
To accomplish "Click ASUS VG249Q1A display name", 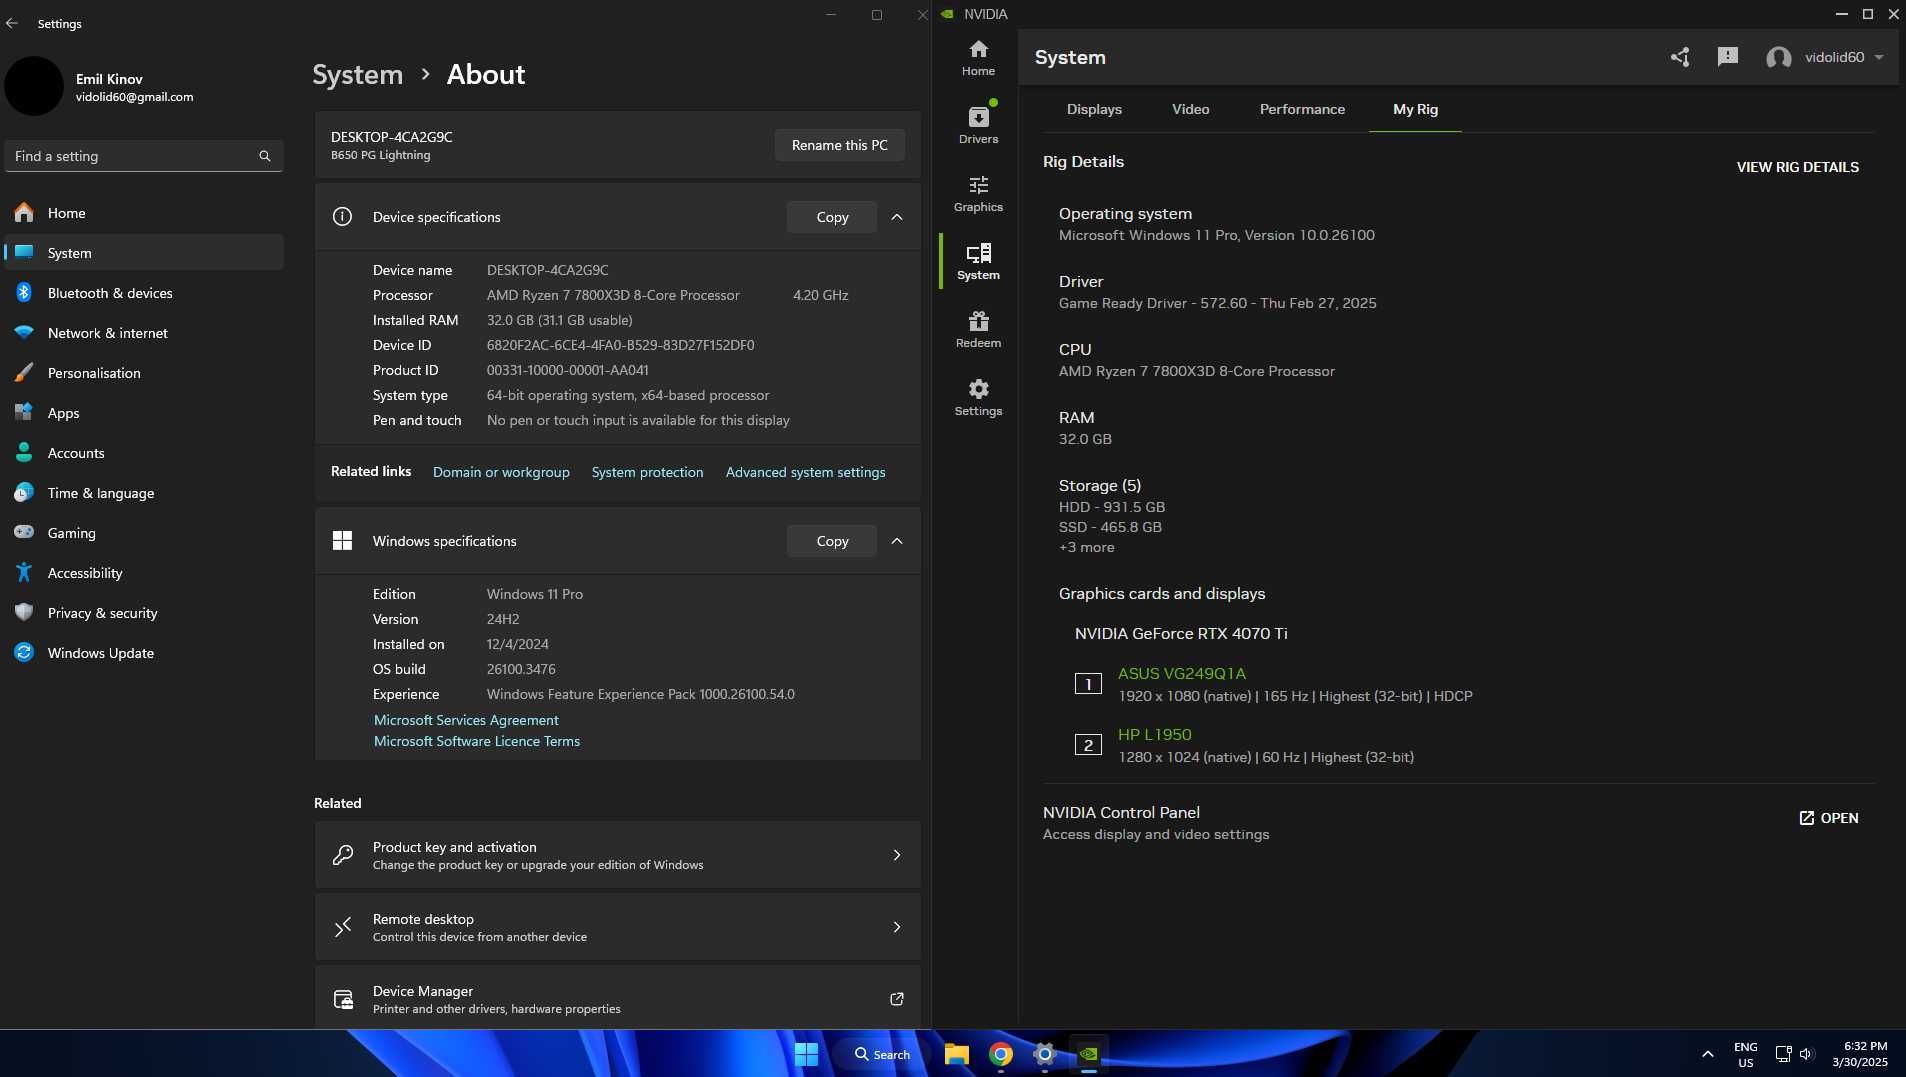I will 1181,673.
